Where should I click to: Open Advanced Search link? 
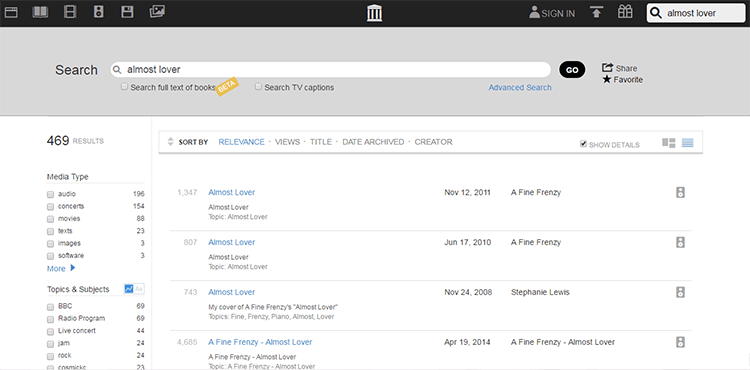click(520, 87)
